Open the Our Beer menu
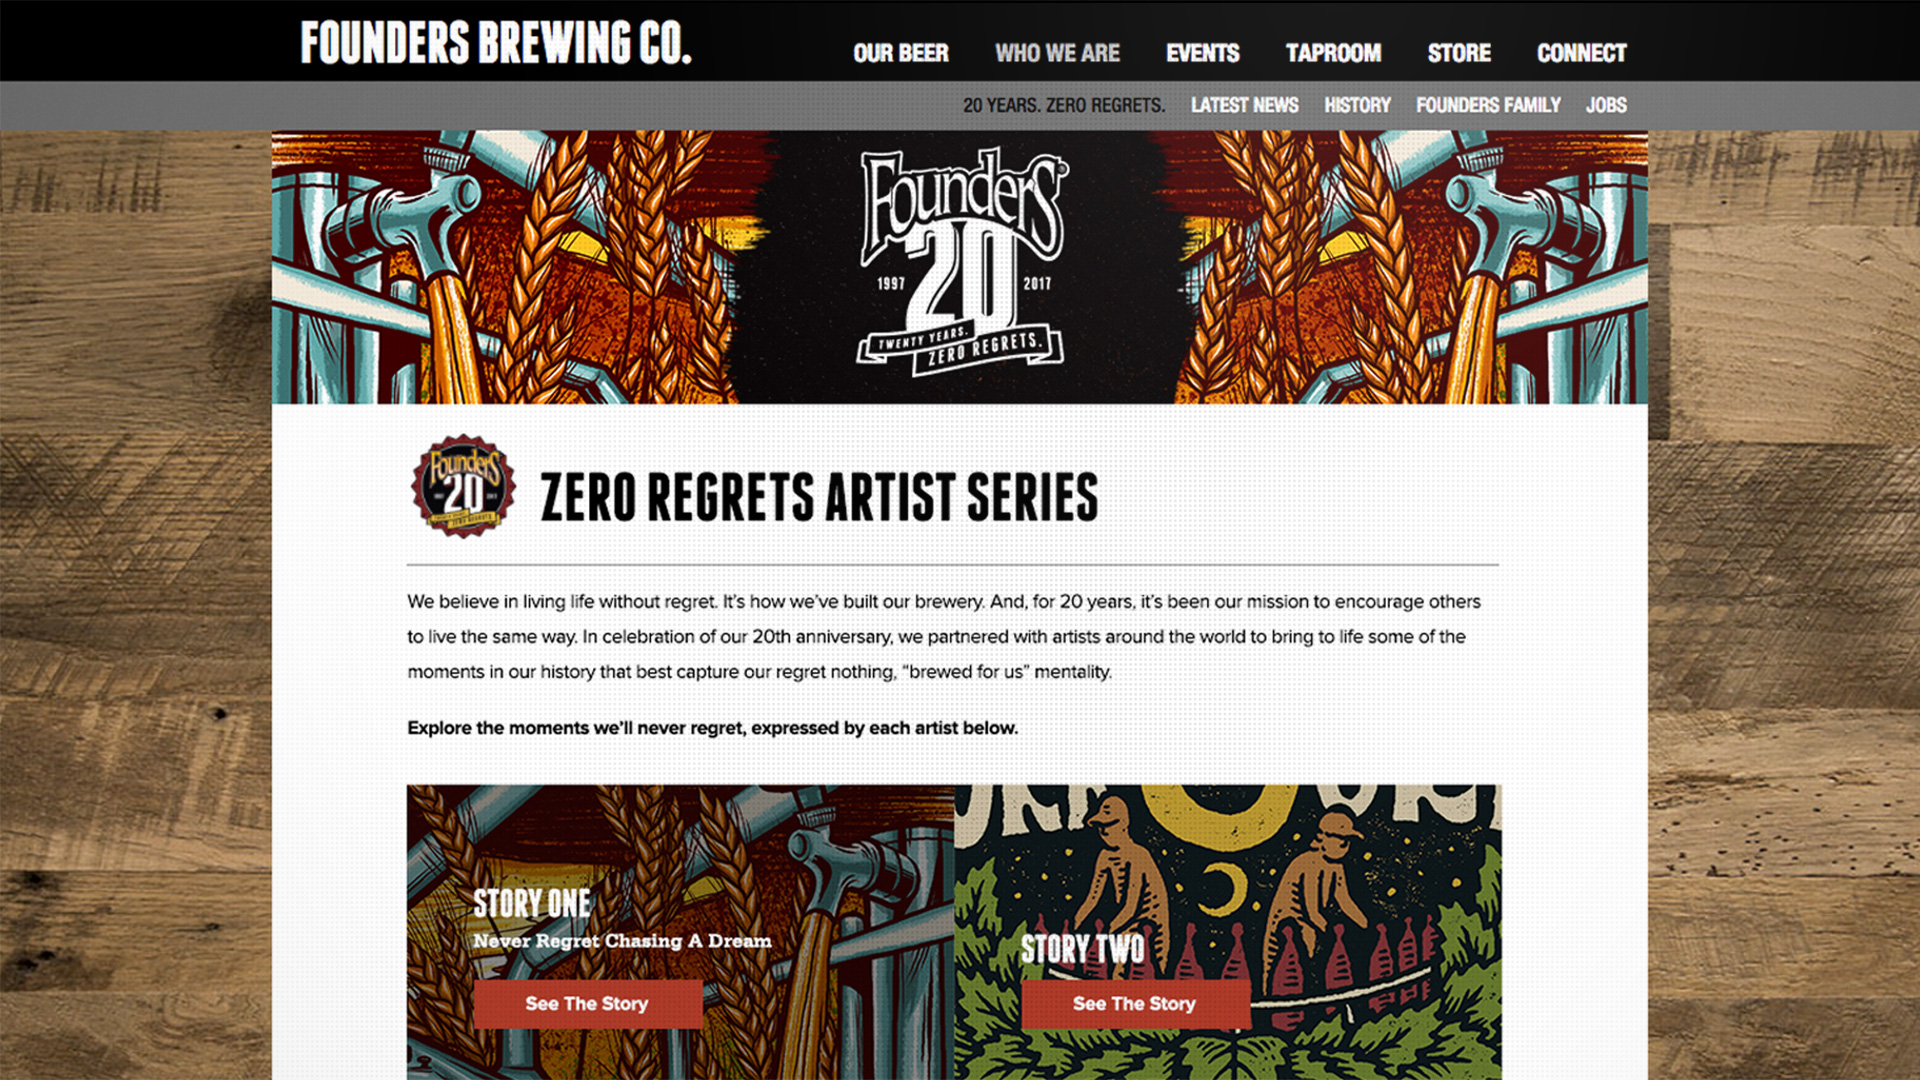 pyautogui.click(x=900, y=53)
